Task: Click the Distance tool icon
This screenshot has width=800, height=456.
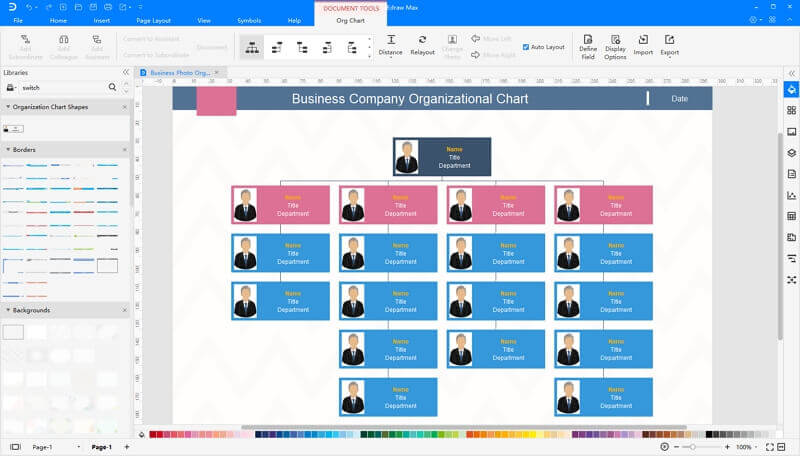Action: coord(391,40)
